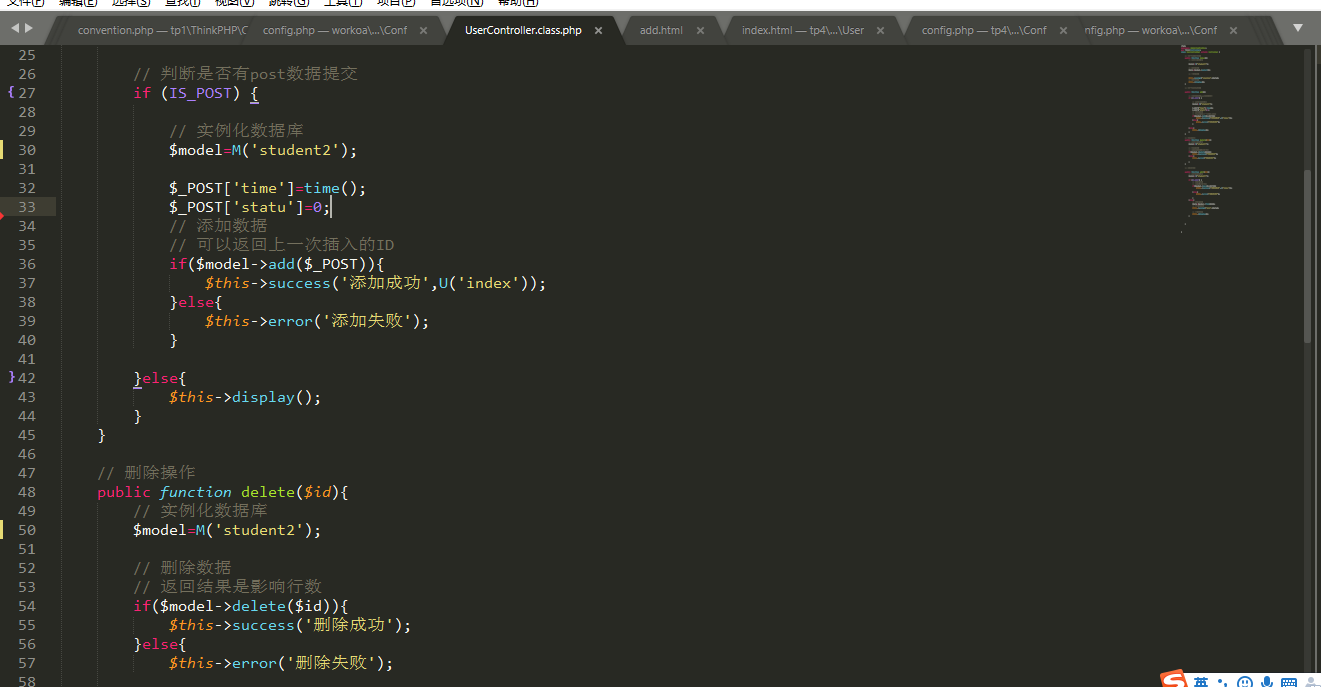The image size is (1321, 687).
Task: Click the microphone voice input icon
Action: pyautogui.click(x=1267, y=683)
